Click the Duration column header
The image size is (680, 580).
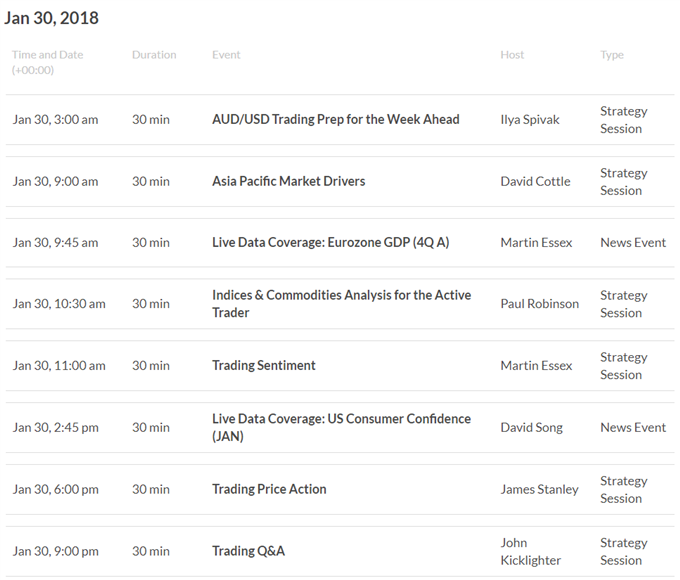tap(154, 55)
